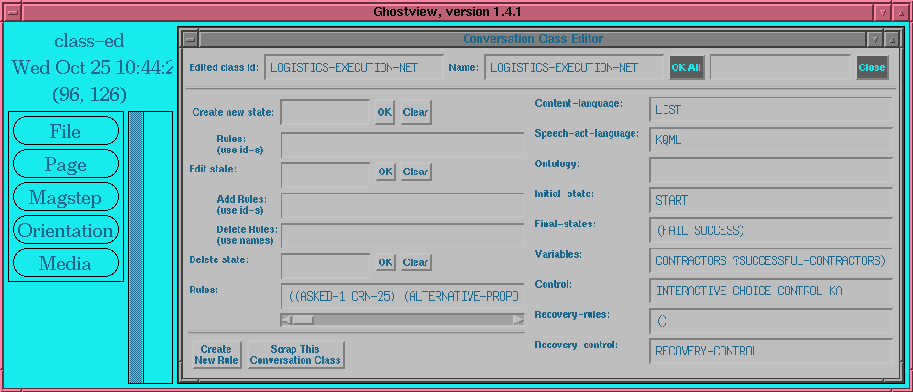The image size is (913, 392).
Task: Focus the Control field
Action: pyautogui.click(x=771, y=291)
